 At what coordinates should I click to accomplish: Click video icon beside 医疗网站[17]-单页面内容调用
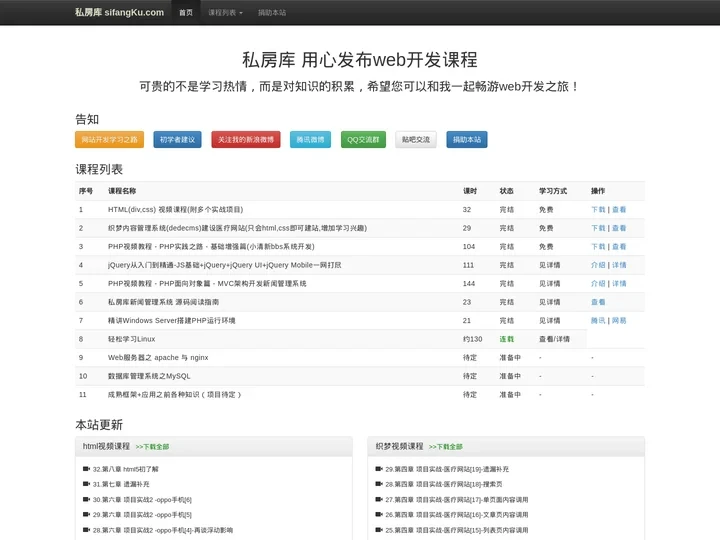point(379,499)
